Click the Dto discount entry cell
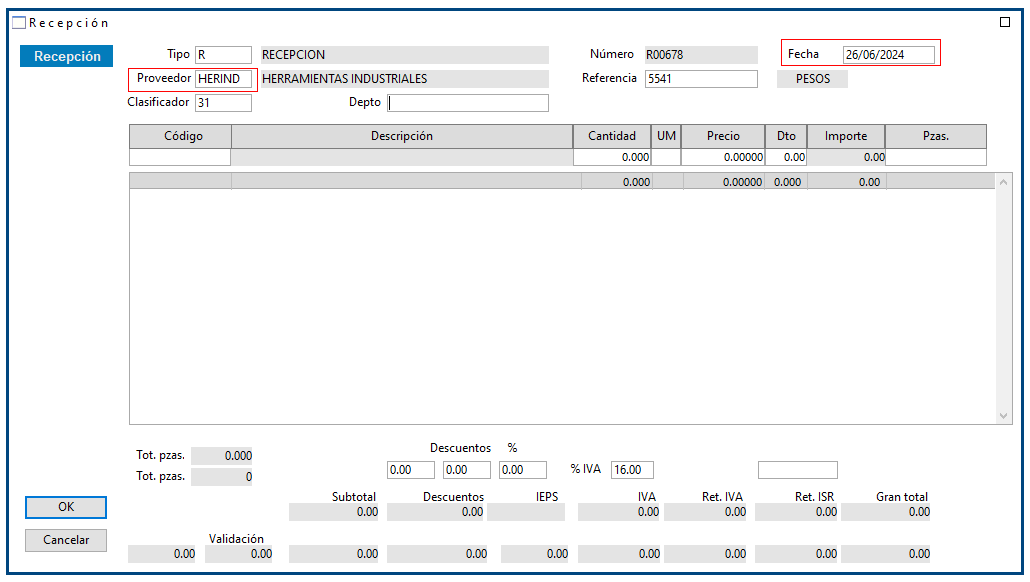1030x582 pixels. pyautogui.click(x=786, y=157)
